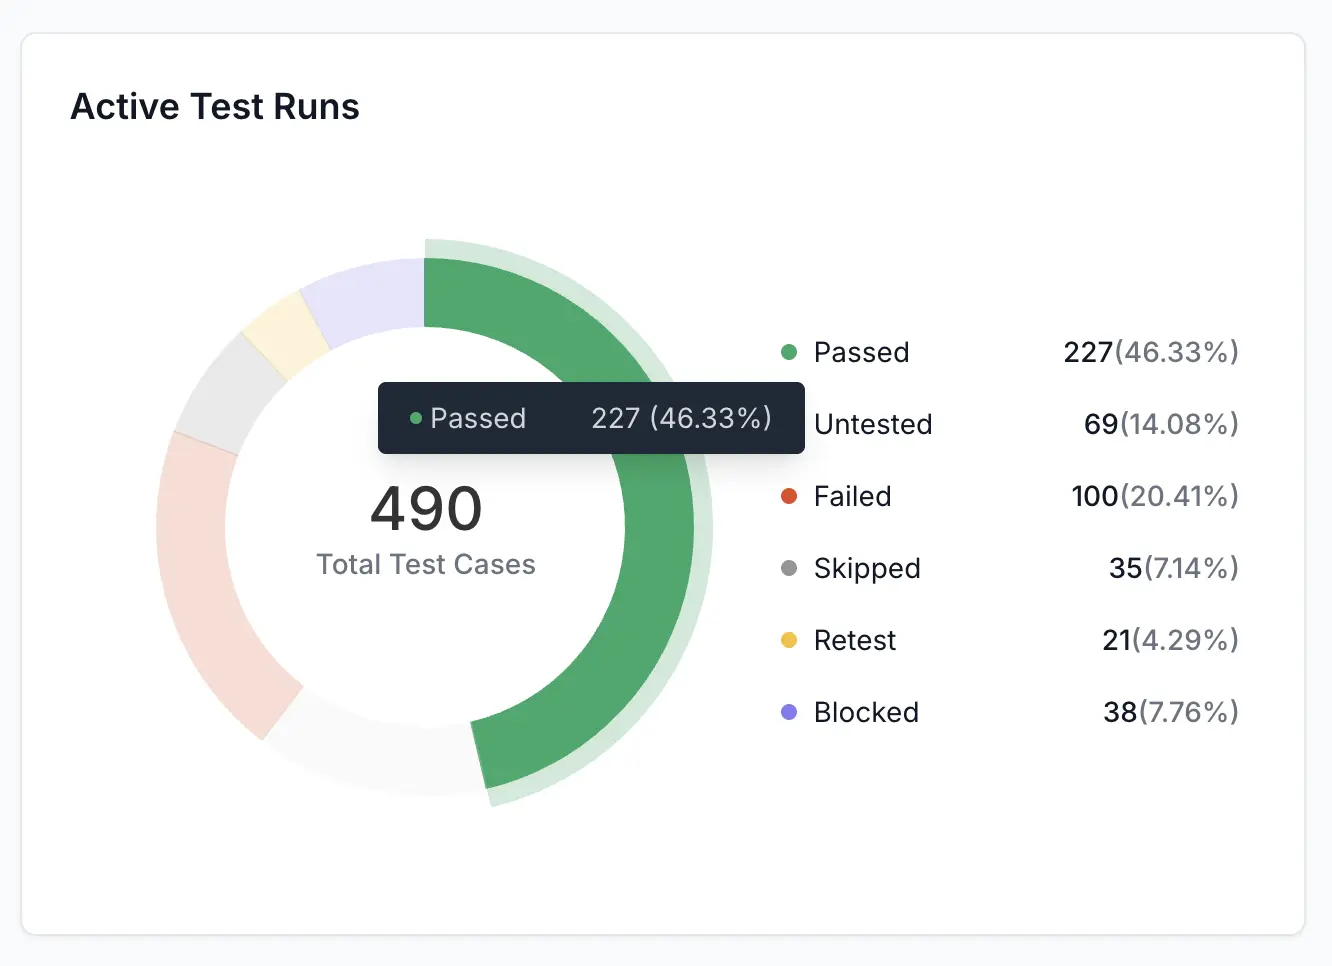
Task: Click the Active Test Runs heading
Action: click(215, 106)
